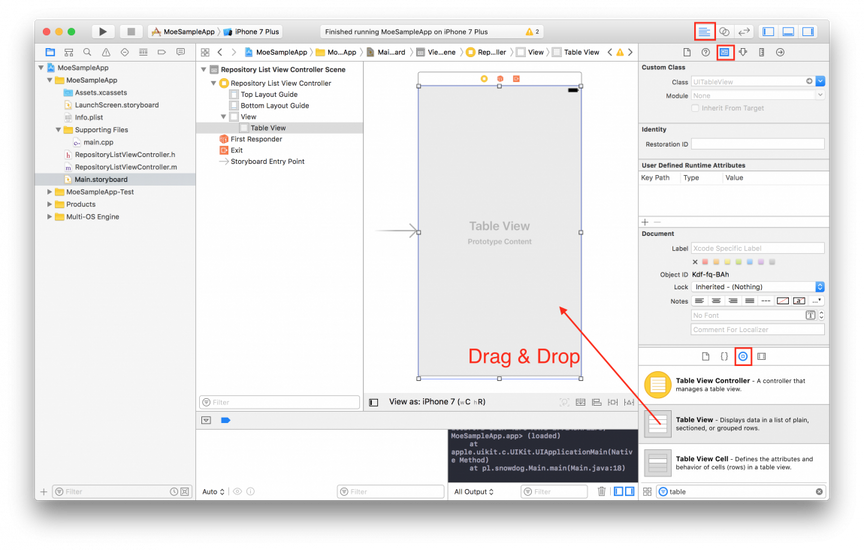Run the MoeSampleApp build
This screenshot has width=864, height=550.
coord(102,31)
